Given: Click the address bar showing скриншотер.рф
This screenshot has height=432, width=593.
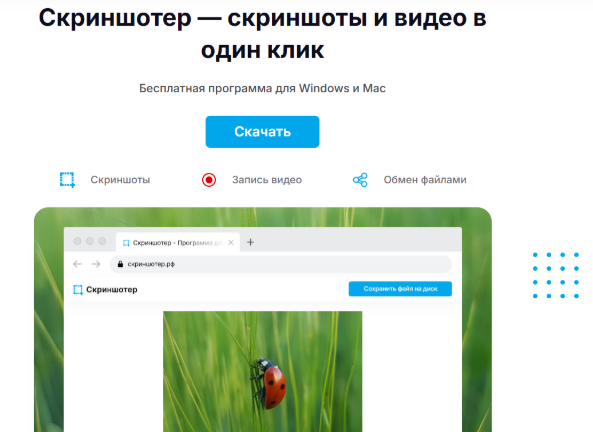Looking at the screenshot, I should 281,264.
